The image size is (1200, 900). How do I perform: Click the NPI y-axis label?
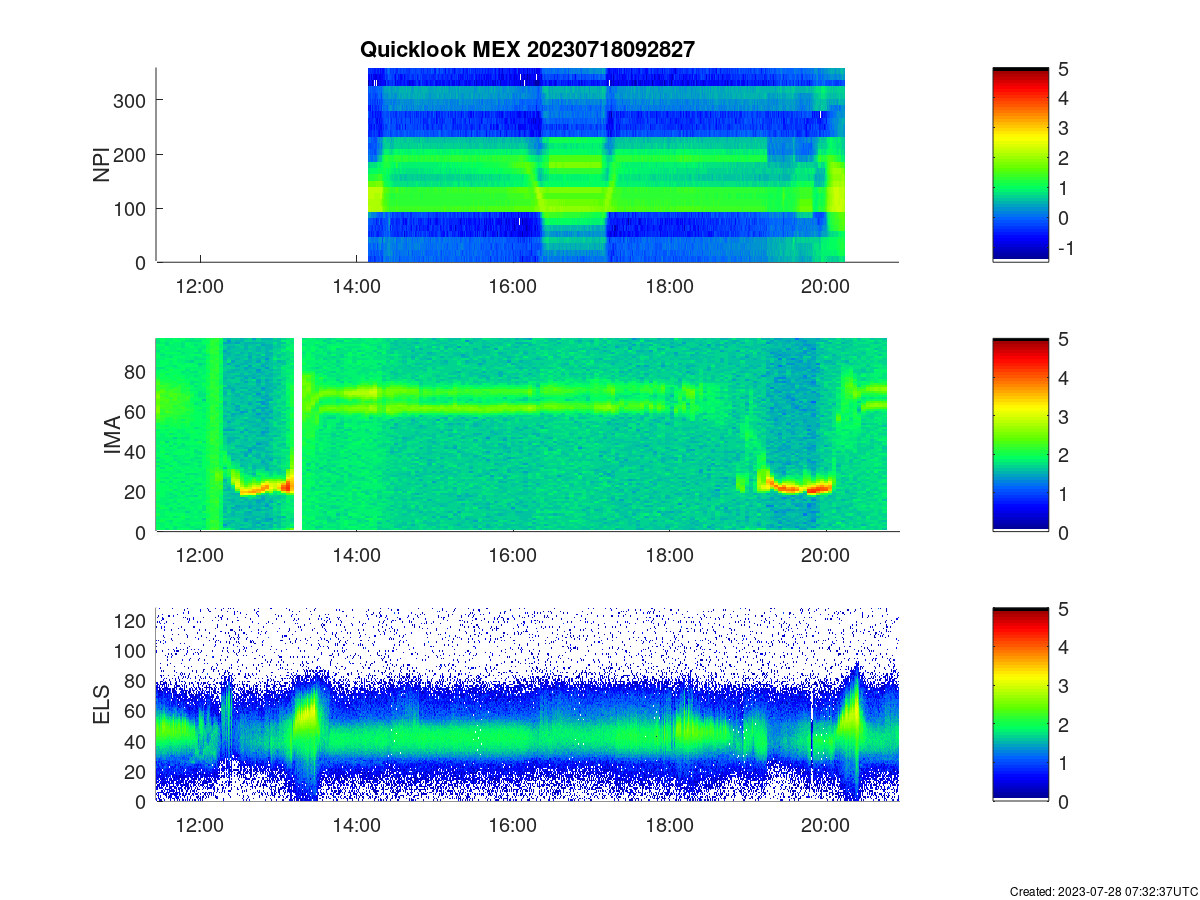102,165
